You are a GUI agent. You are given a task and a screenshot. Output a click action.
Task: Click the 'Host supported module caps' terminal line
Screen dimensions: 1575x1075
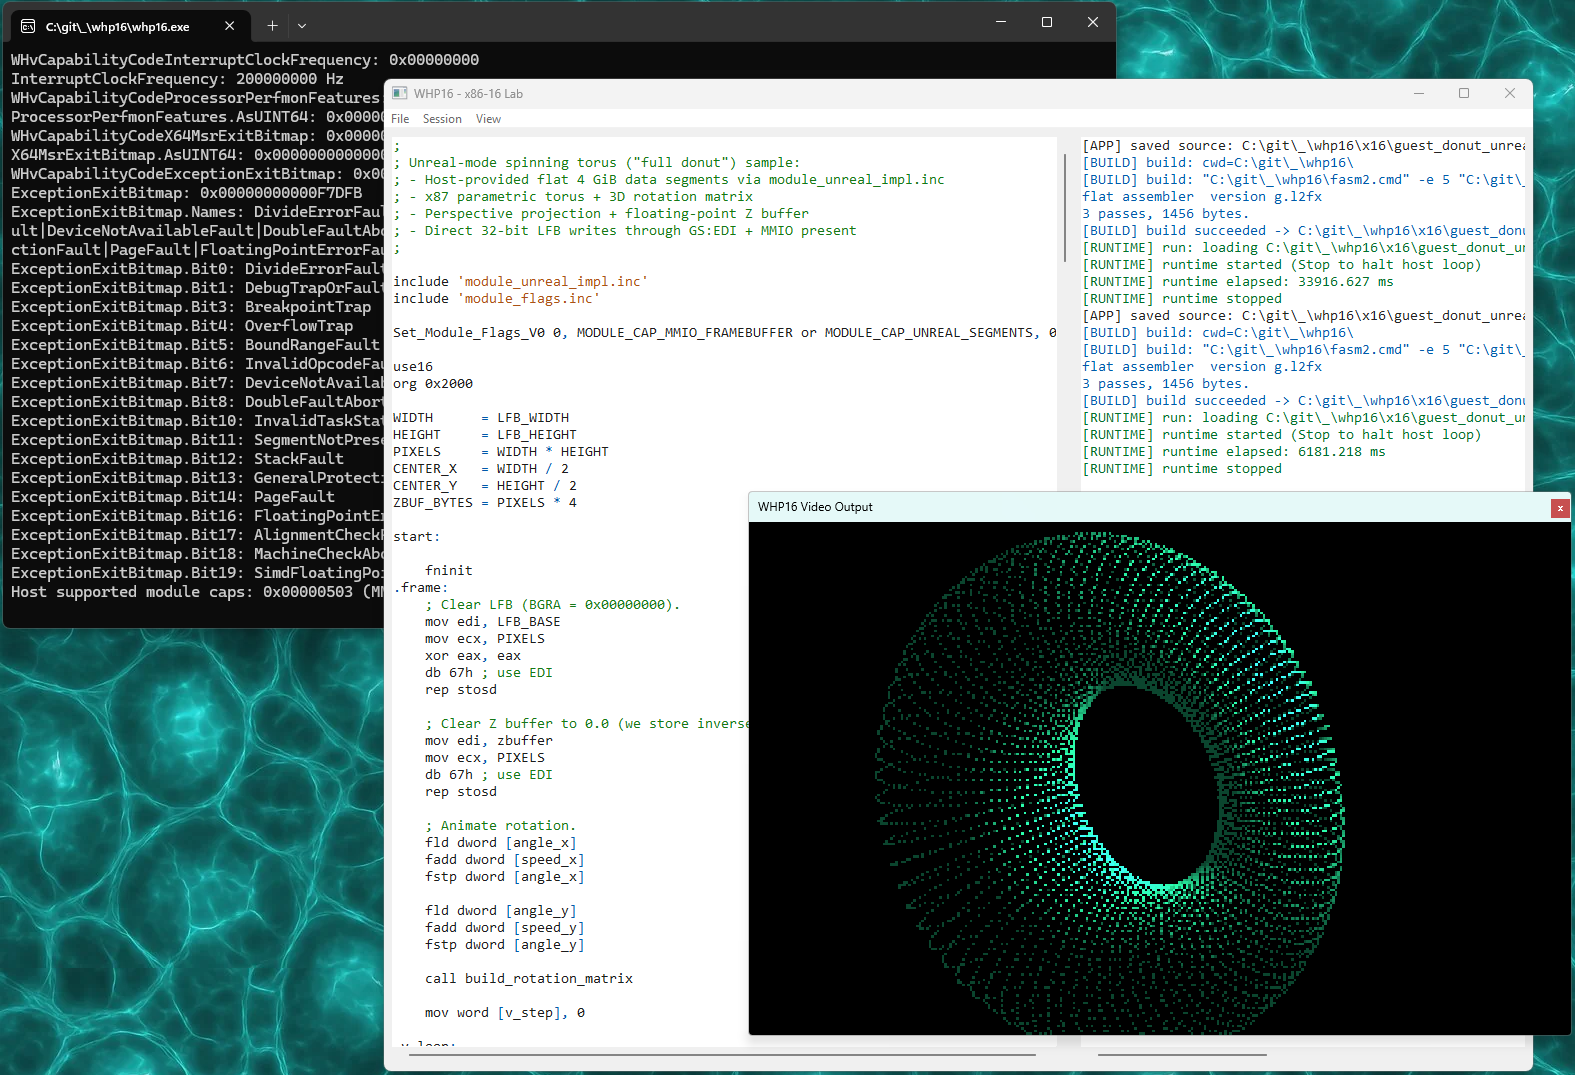pos(197,592)
